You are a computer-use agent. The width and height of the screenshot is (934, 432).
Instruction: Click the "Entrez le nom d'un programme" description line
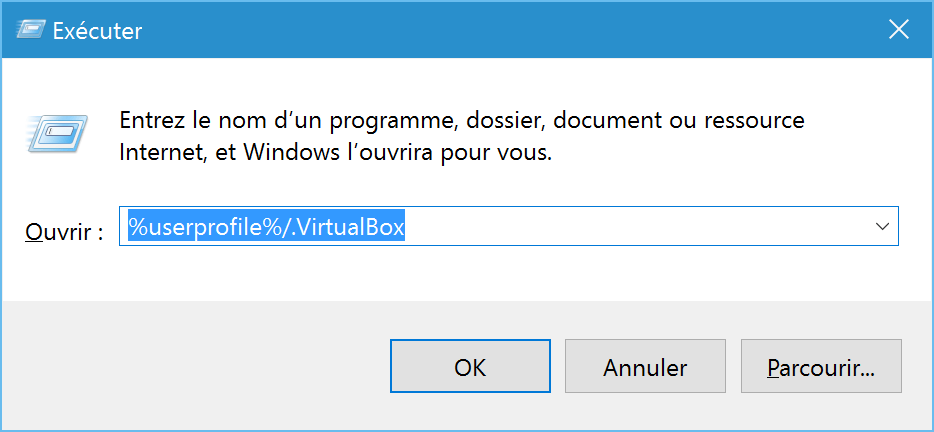click(x=462, y=122)
